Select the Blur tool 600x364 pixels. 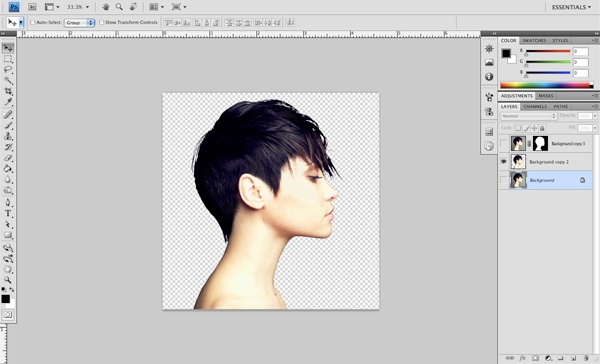(8, 180)
